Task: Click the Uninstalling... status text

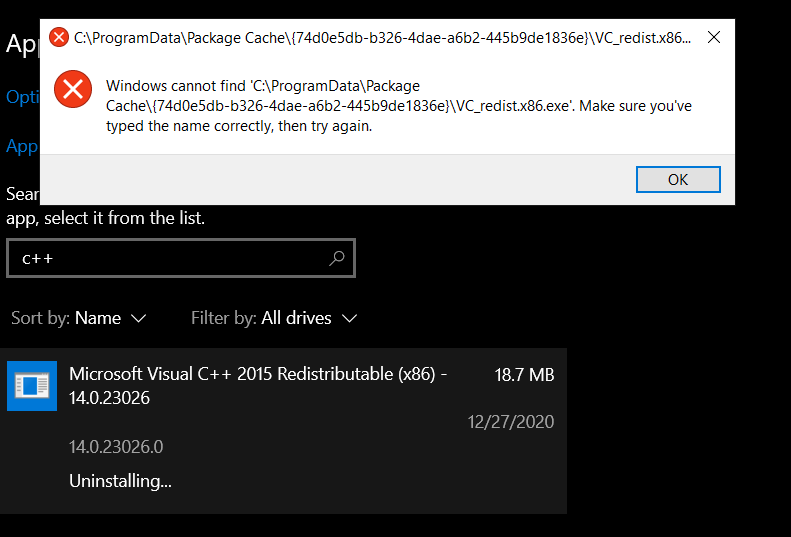Action: [x=120, y=481]
